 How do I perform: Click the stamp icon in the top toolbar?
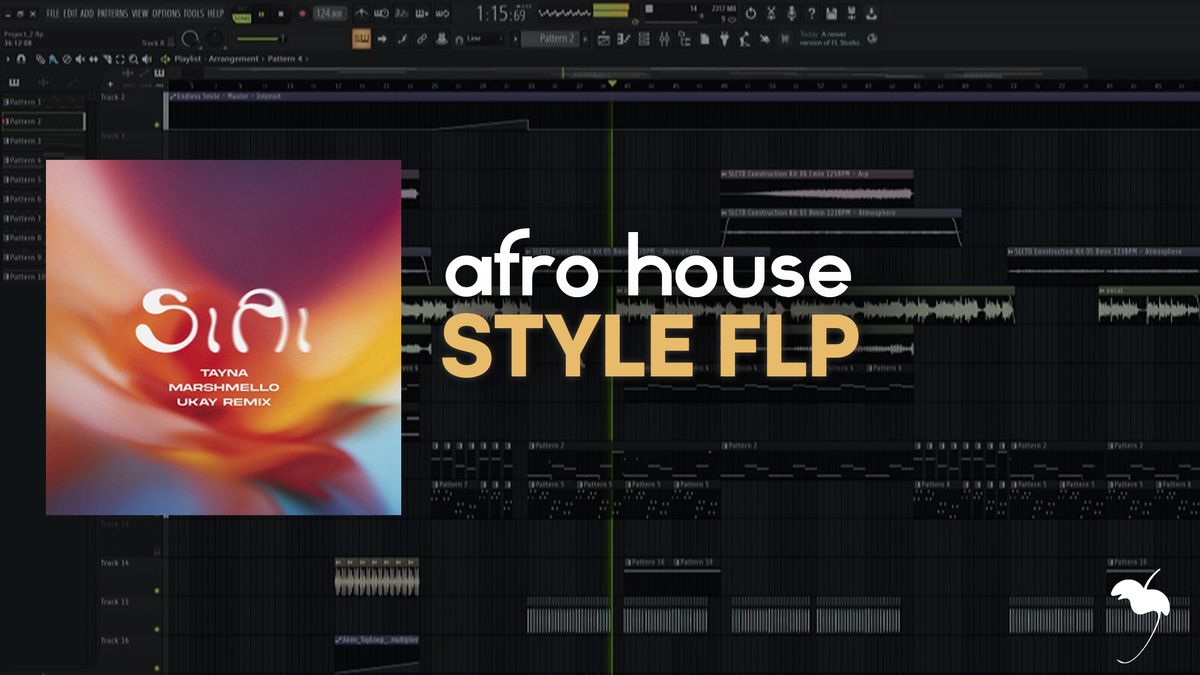(x=442, y=38)
